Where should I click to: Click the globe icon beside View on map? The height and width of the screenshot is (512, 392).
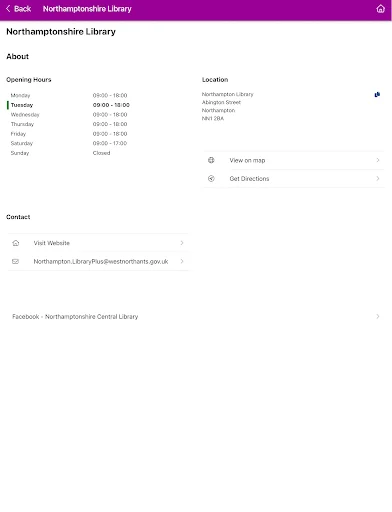[x=211, y=160]
